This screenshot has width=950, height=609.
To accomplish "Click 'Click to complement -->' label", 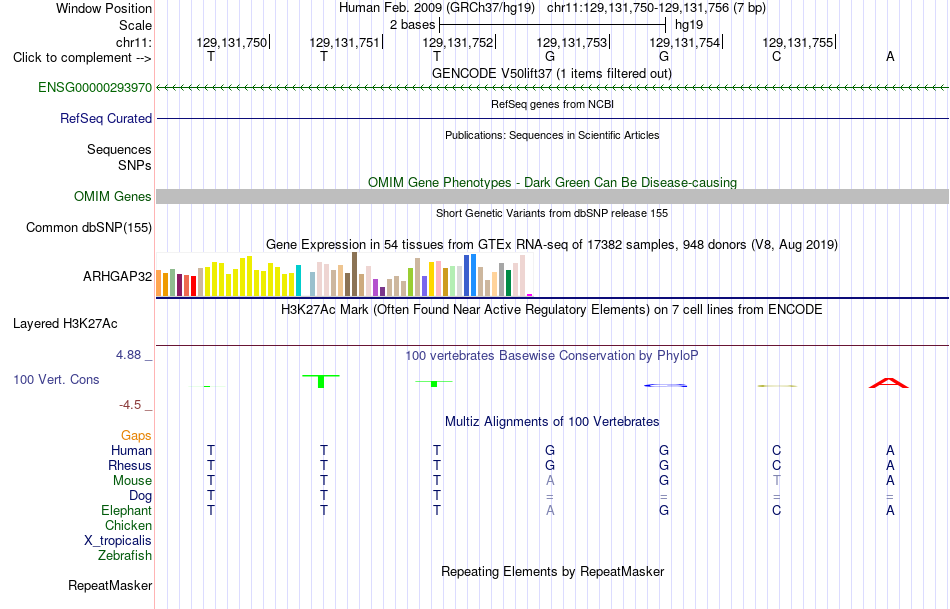I will (x=82, y=58).
